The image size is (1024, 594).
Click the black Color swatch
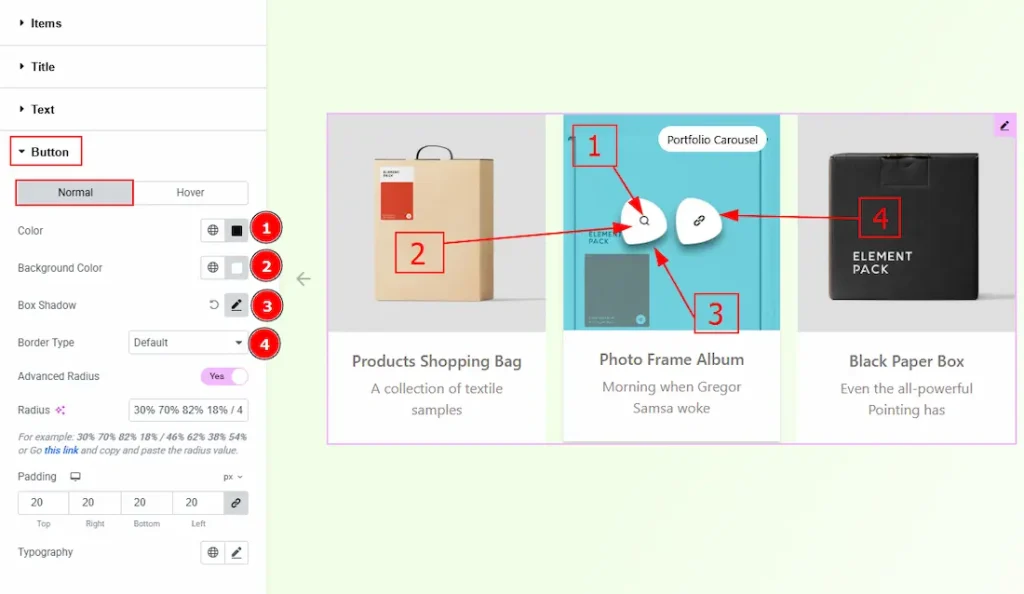tap(236, 230)
